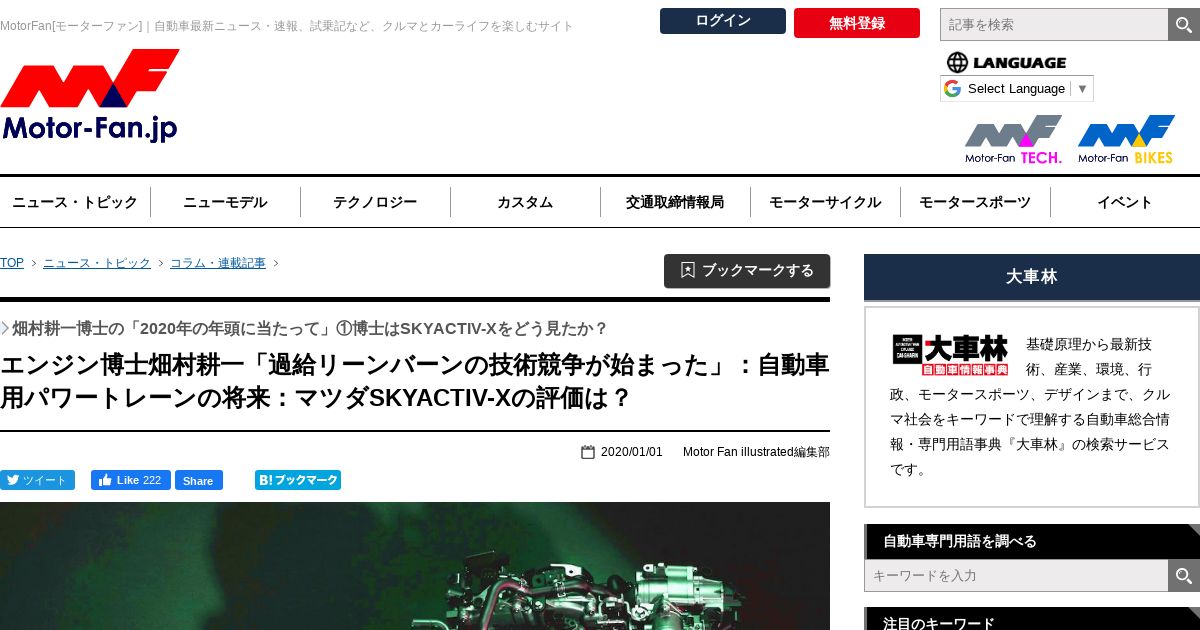Viewport: 1200px width, 630px height.
Task: Open the ニューモデル menu
Action: [225, 202]
